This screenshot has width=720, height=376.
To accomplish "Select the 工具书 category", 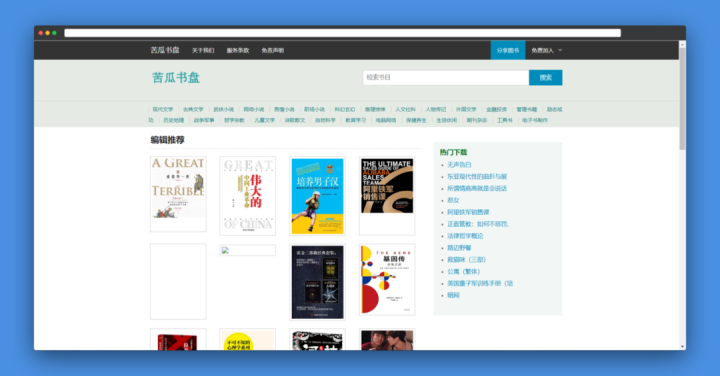I will coord(504,120).
